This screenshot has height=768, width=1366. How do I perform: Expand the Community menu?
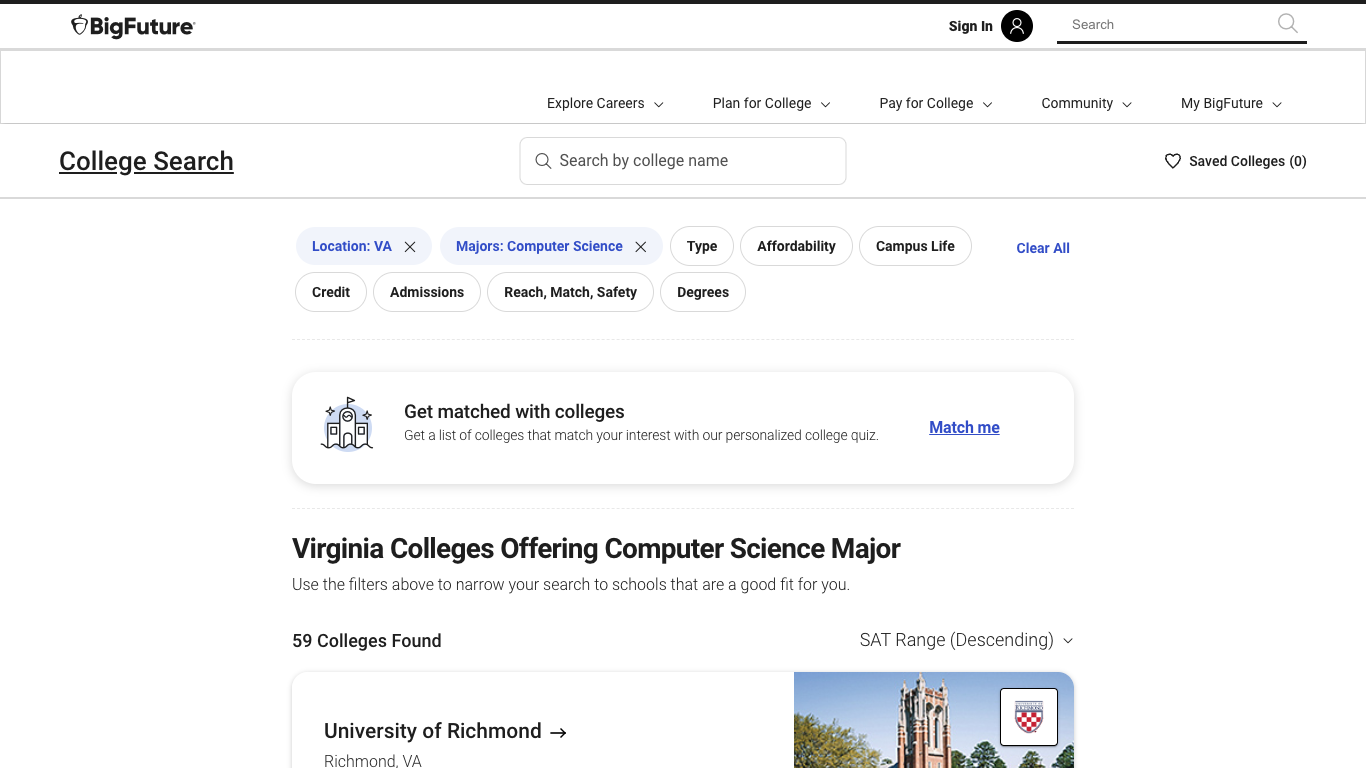pyautogui.click(x=1086, y=103)
